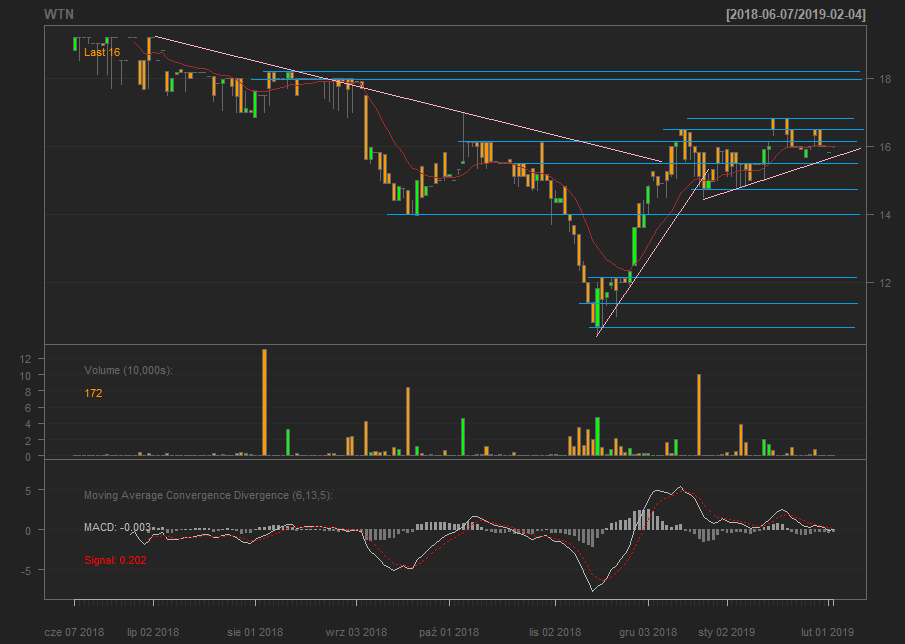Image resolution: width=905 pixels, height=644 pixels.
Task: Click the price axis label 16
Action: pos(885,147)
